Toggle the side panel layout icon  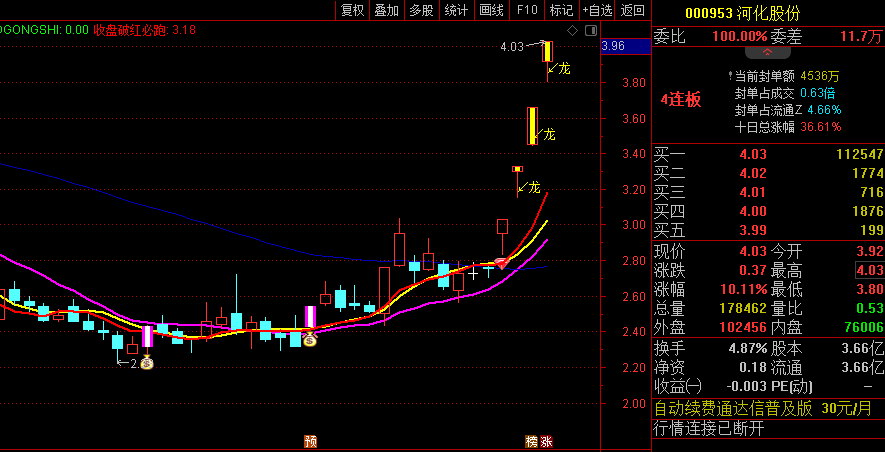590,30
